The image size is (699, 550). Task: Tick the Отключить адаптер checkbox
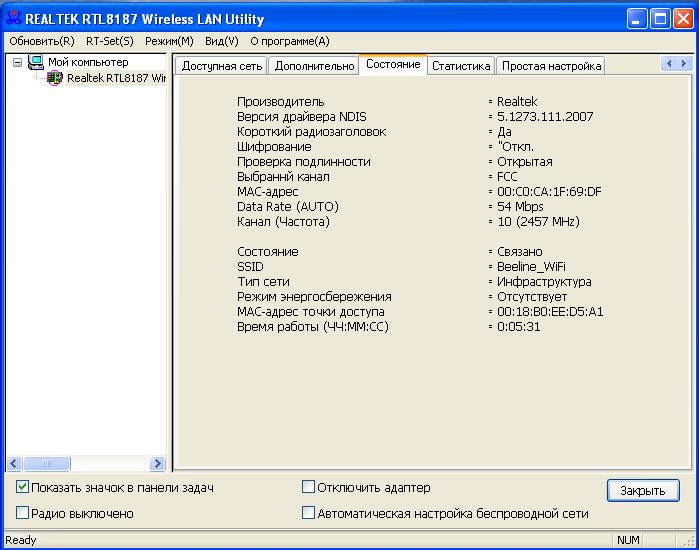[308, 487]
